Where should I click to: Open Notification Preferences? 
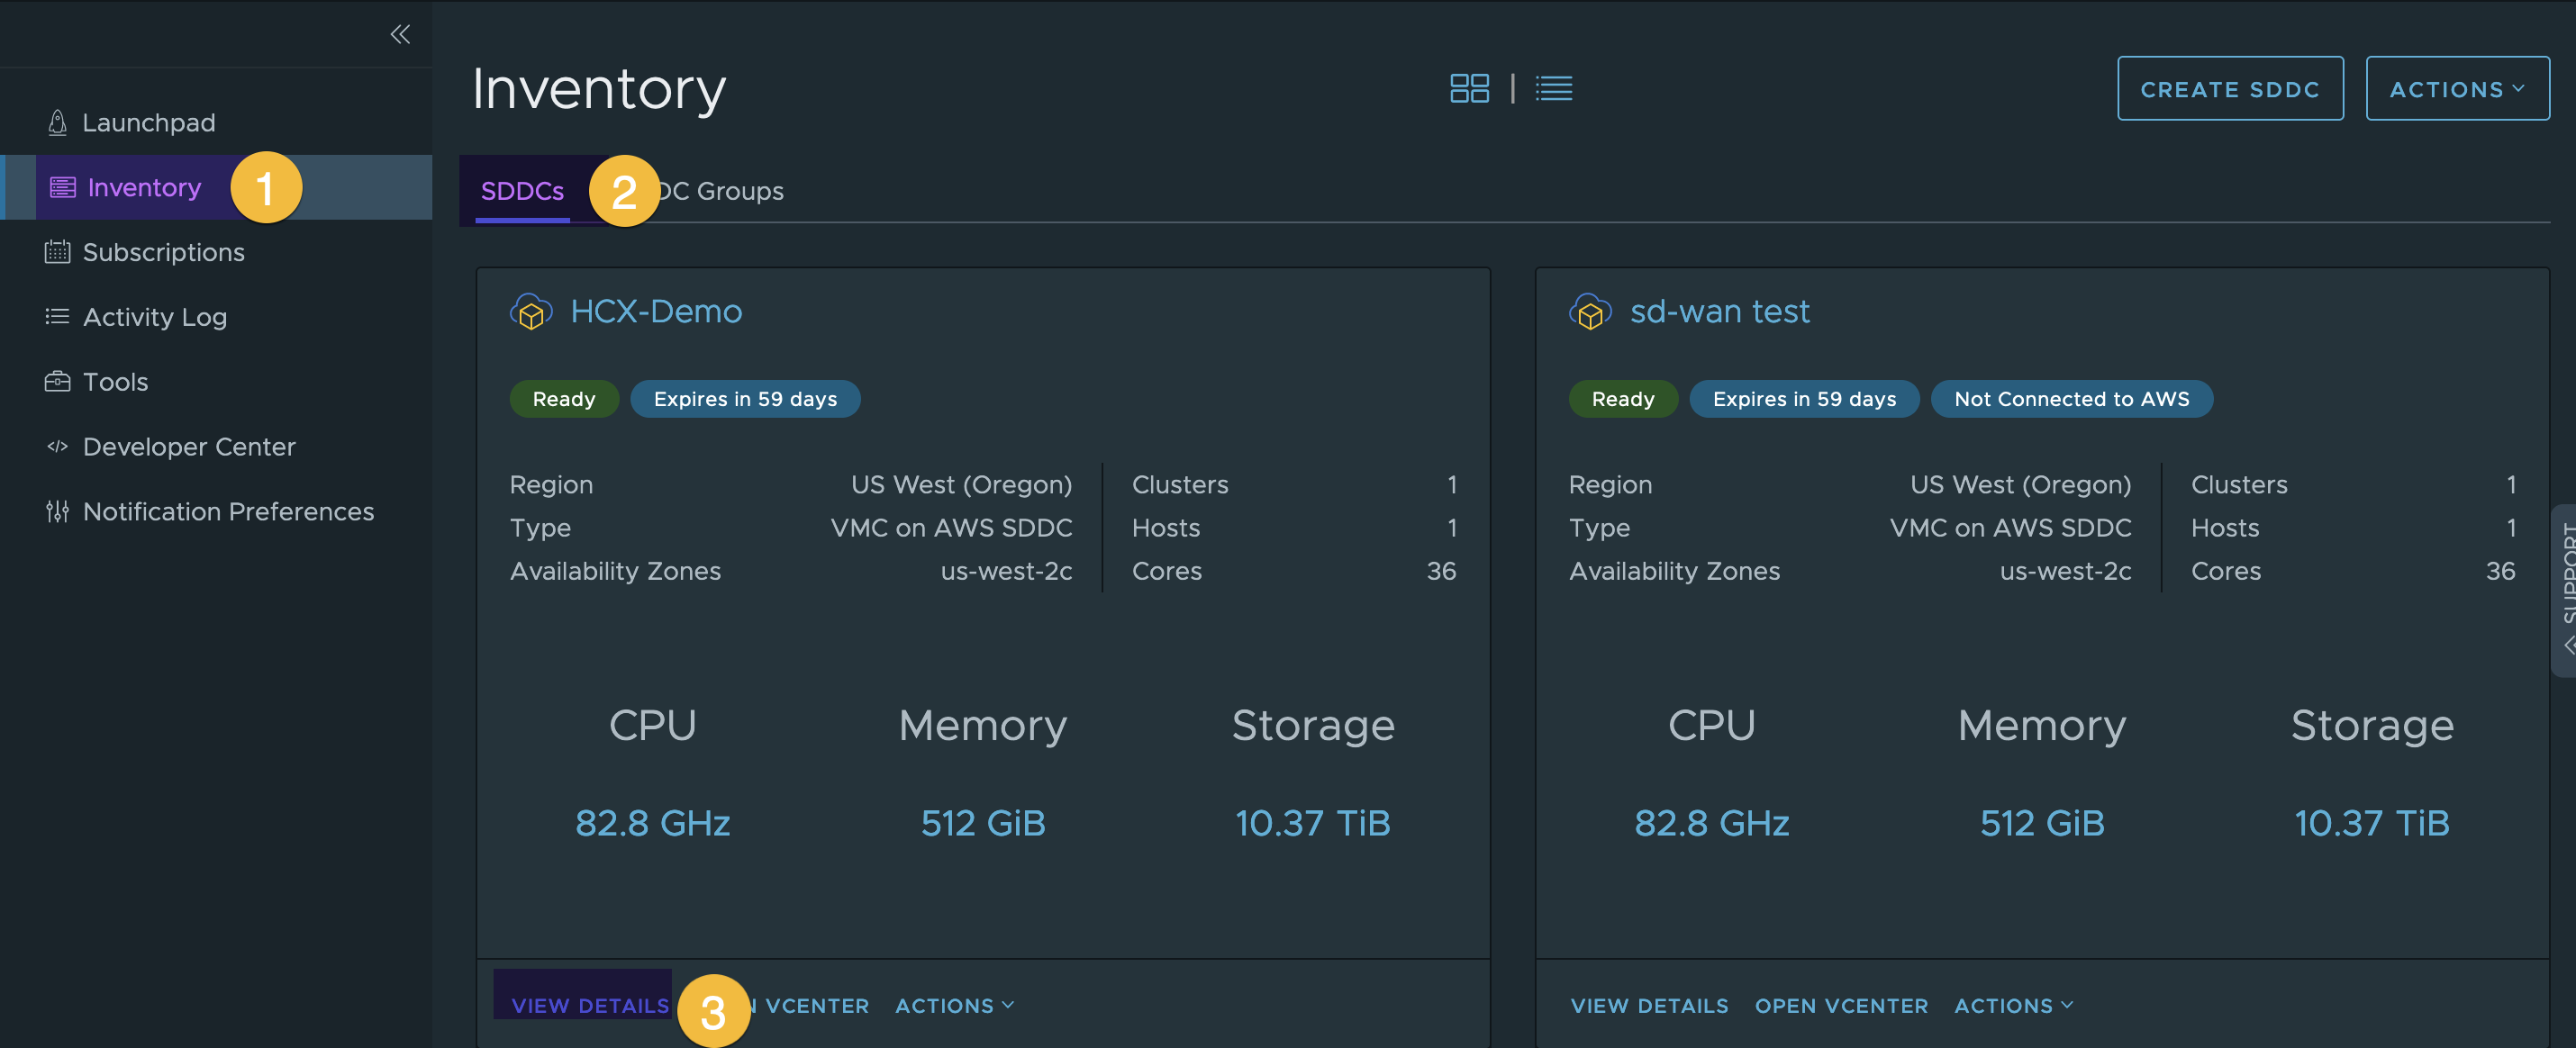pyautogui.click(x=228, y=512)
